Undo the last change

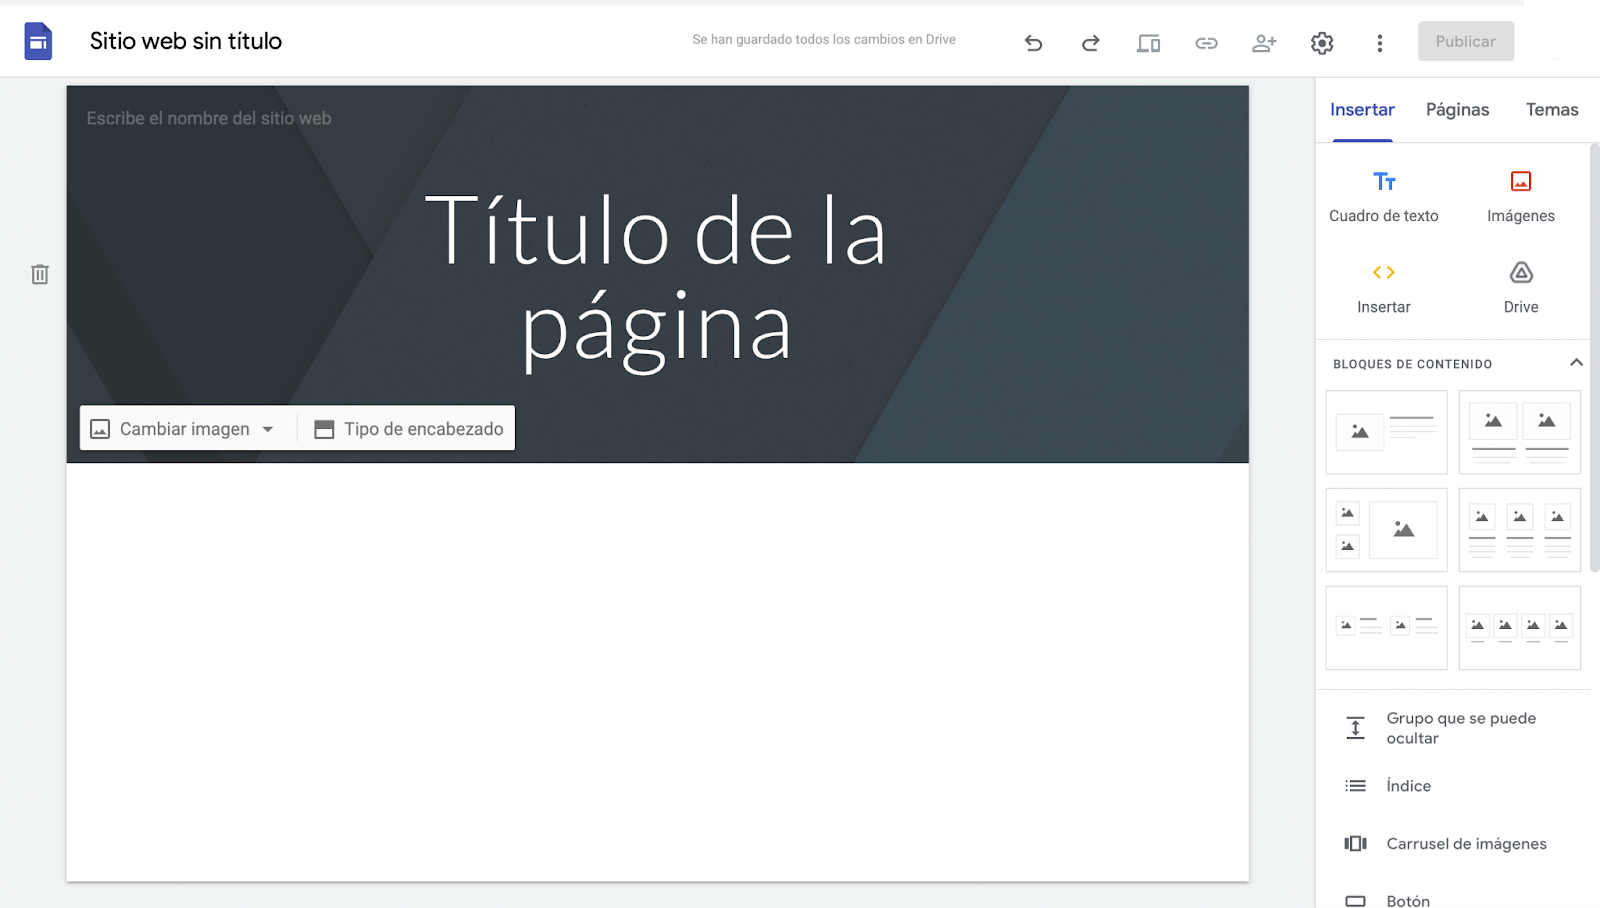1033,43
